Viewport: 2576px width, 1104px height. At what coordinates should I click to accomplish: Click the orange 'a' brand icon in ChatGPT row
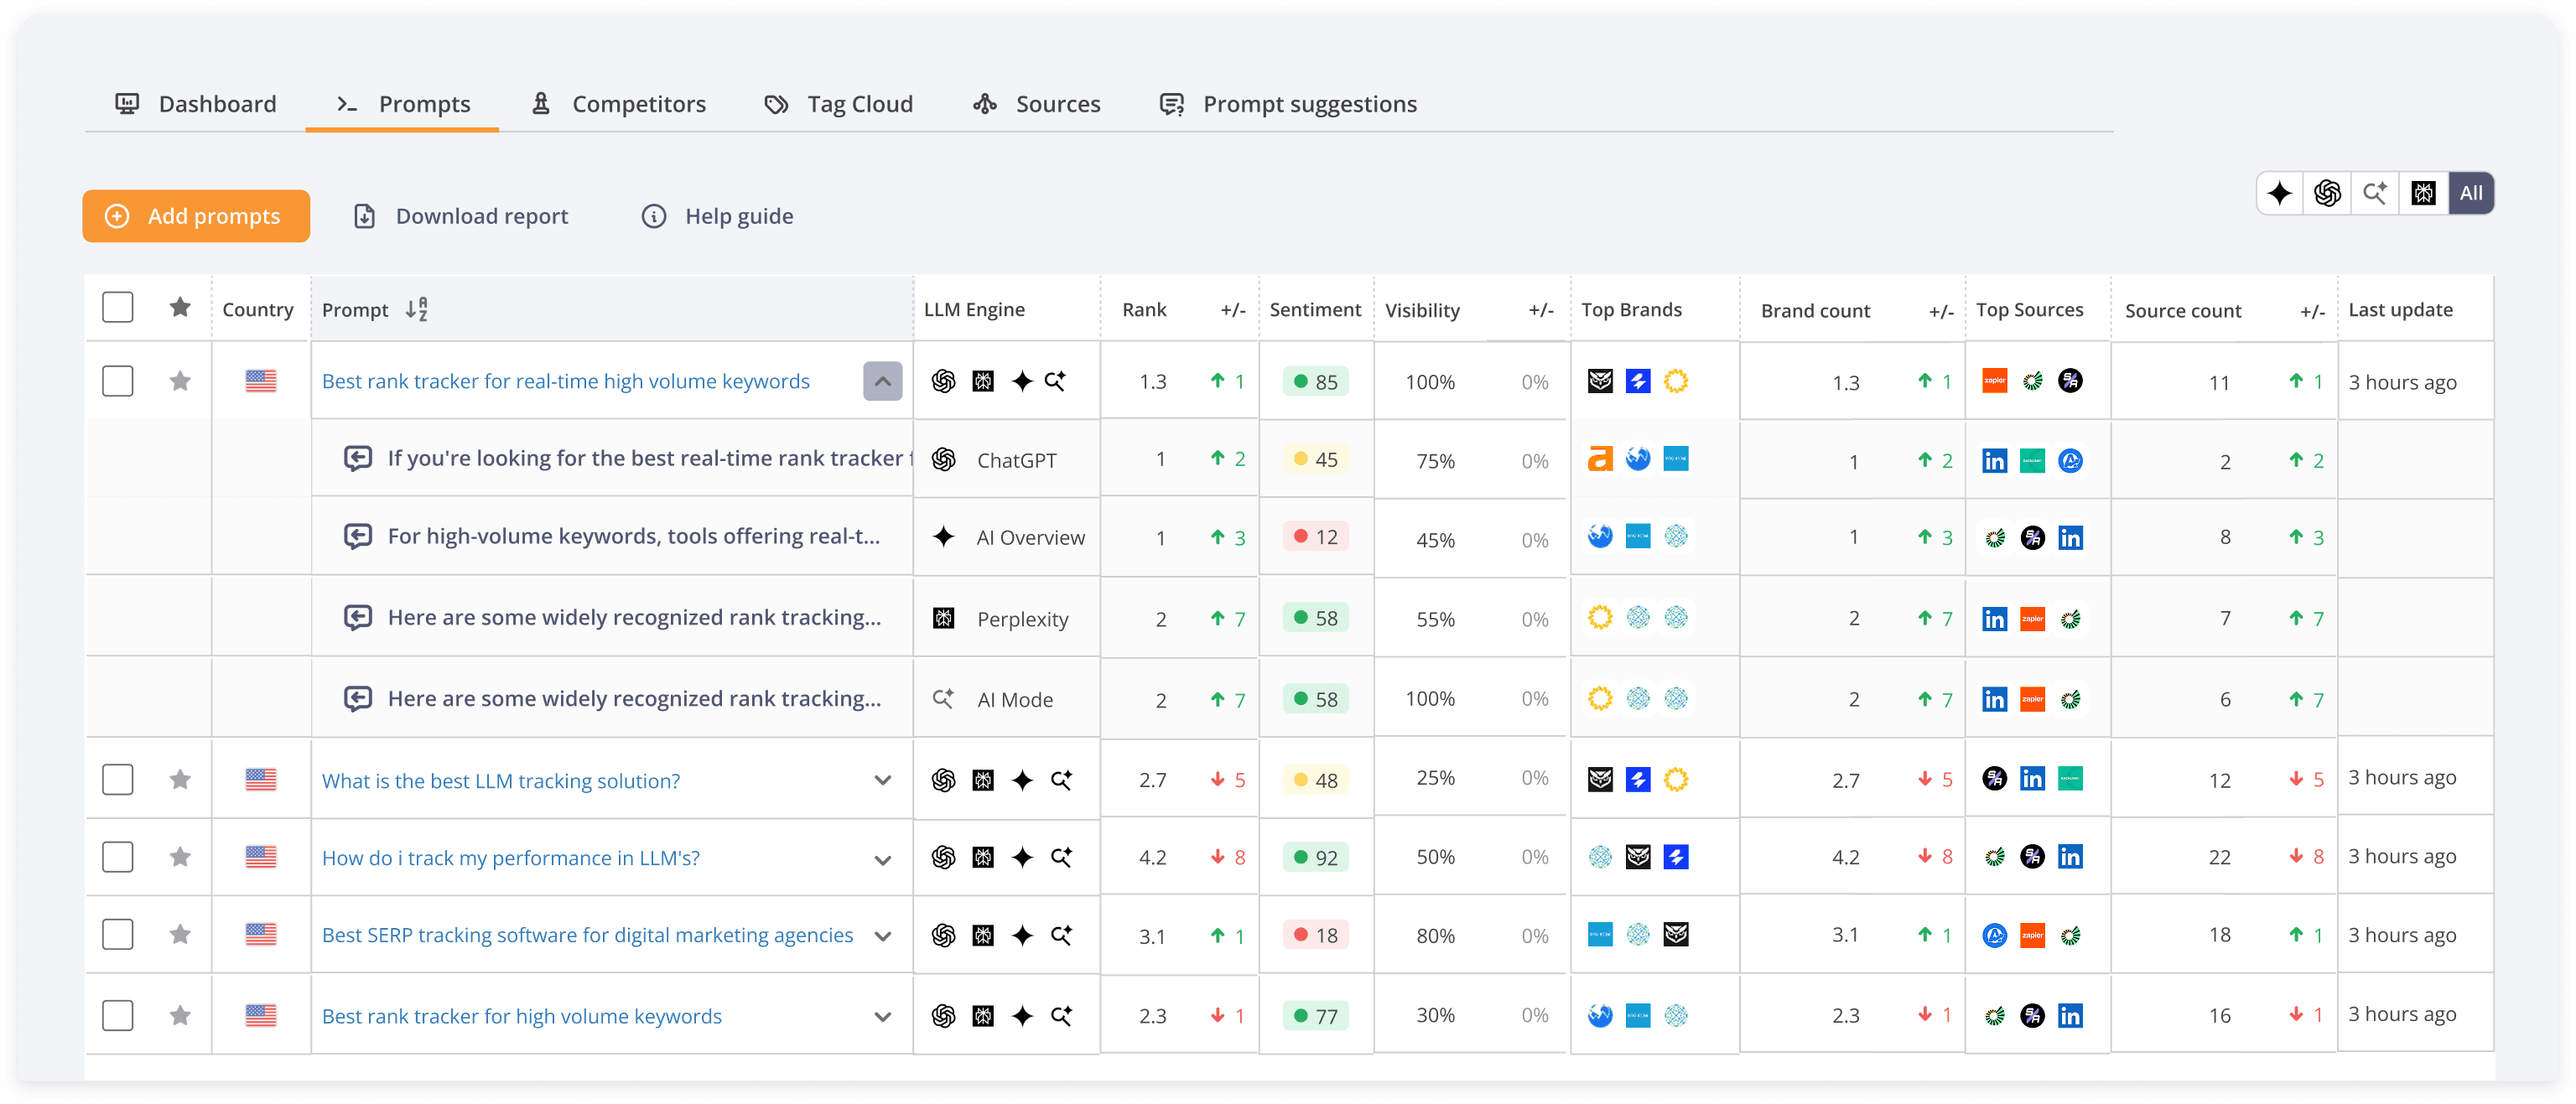[1600, 459]
